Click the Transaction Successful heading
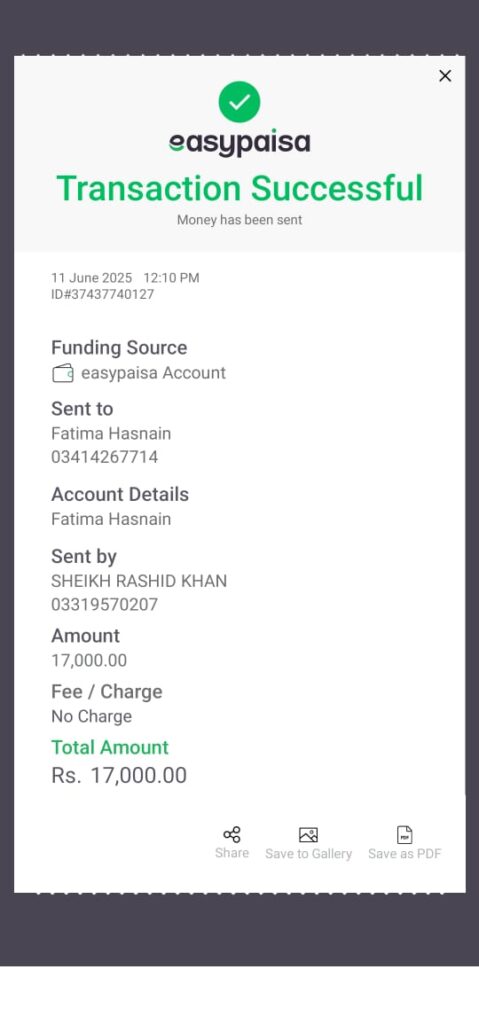479x1024 pixels. coord(240,188)
